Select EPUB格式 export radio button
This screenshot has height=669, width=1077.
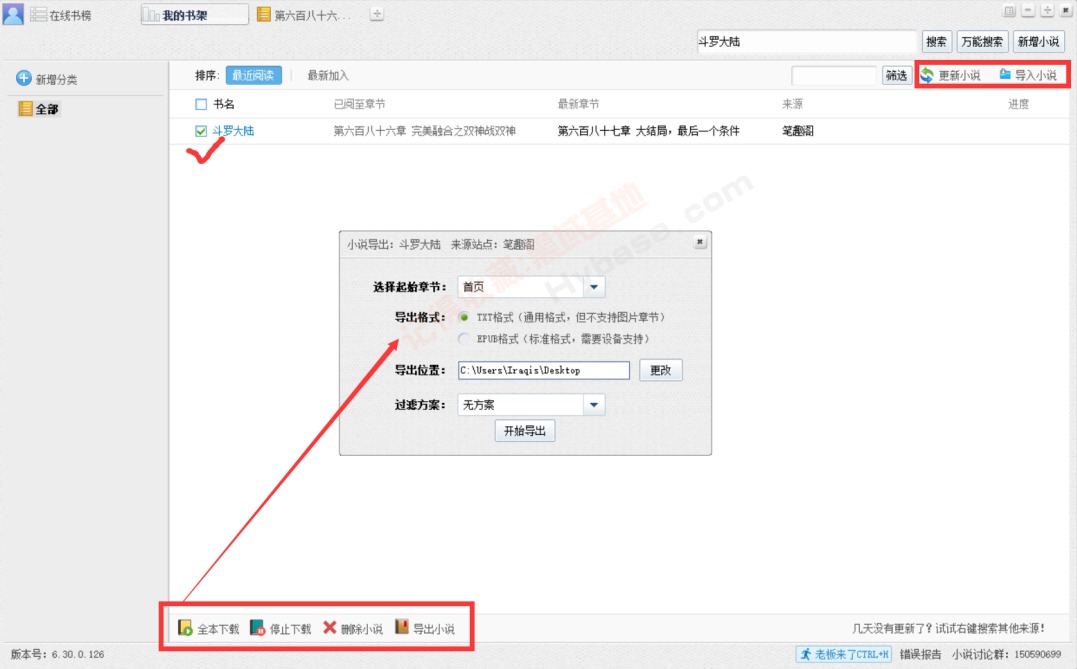pos(464,339)
